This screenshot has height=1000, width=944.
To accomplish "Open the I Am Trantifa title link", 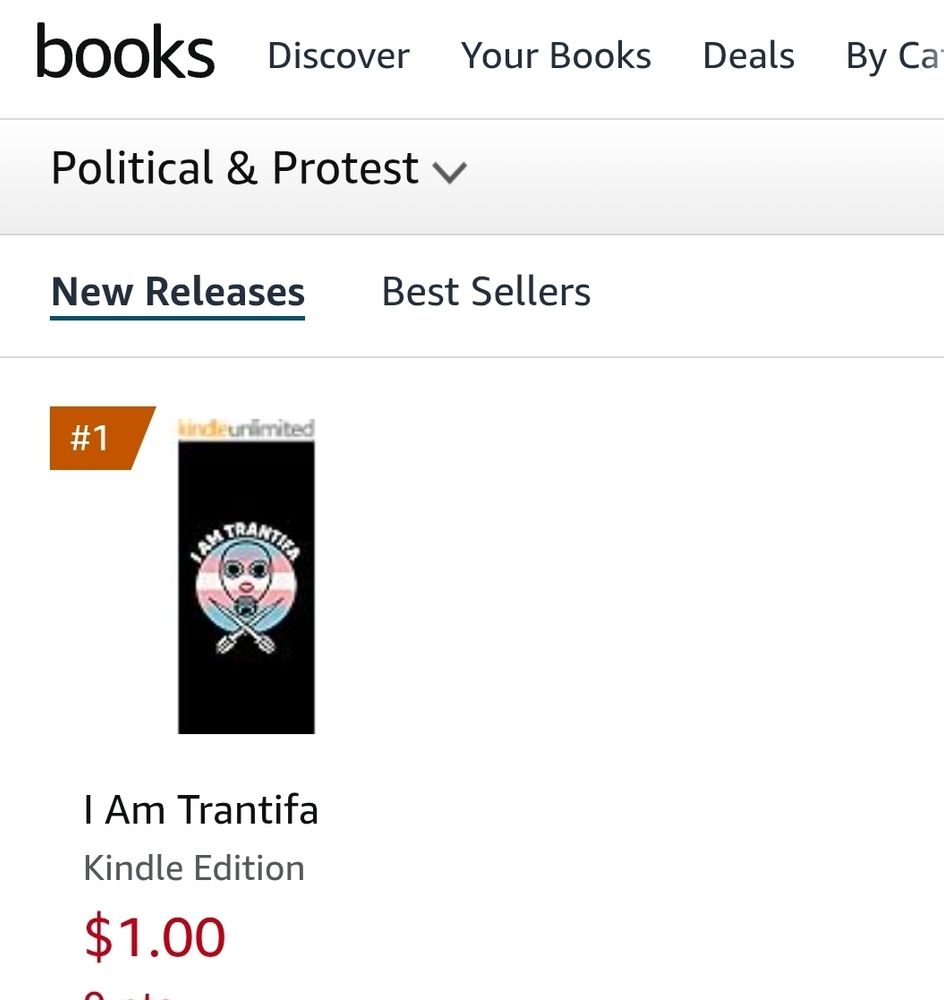I will pos(201,809).
